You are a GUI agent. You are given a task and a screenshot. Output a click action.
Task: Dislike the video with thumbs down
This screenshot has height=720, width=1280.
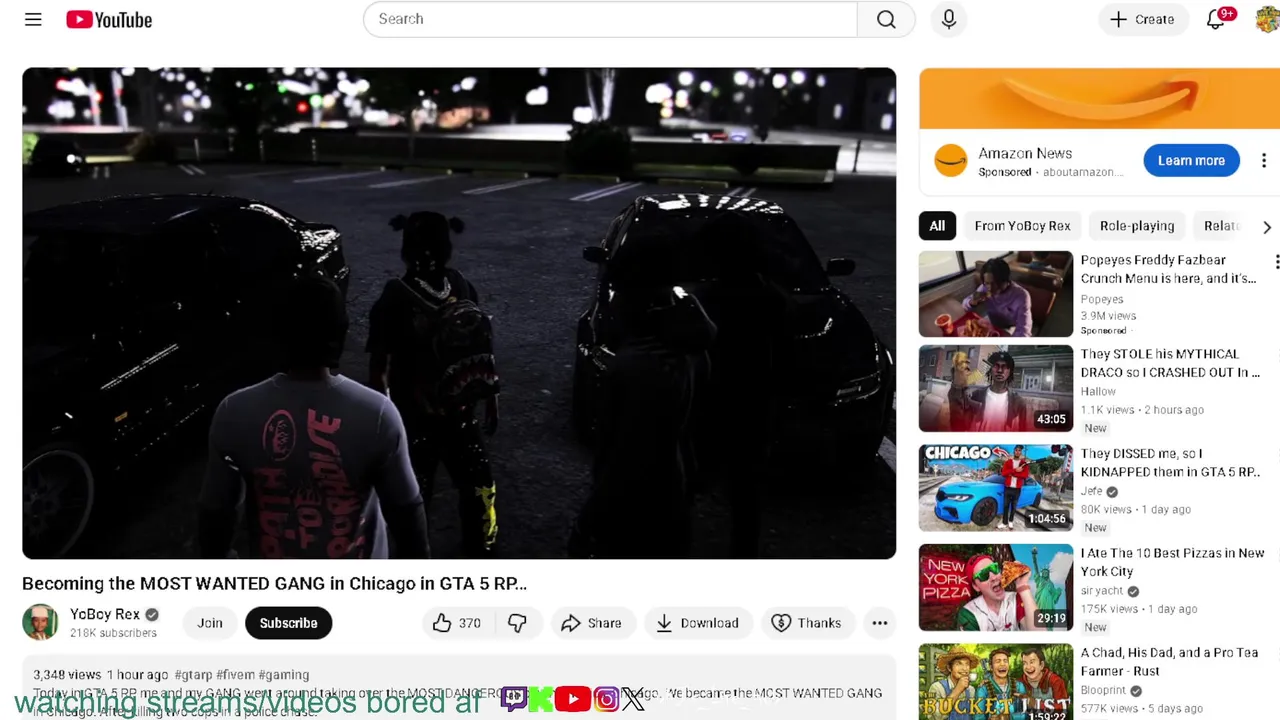(517, 623)
